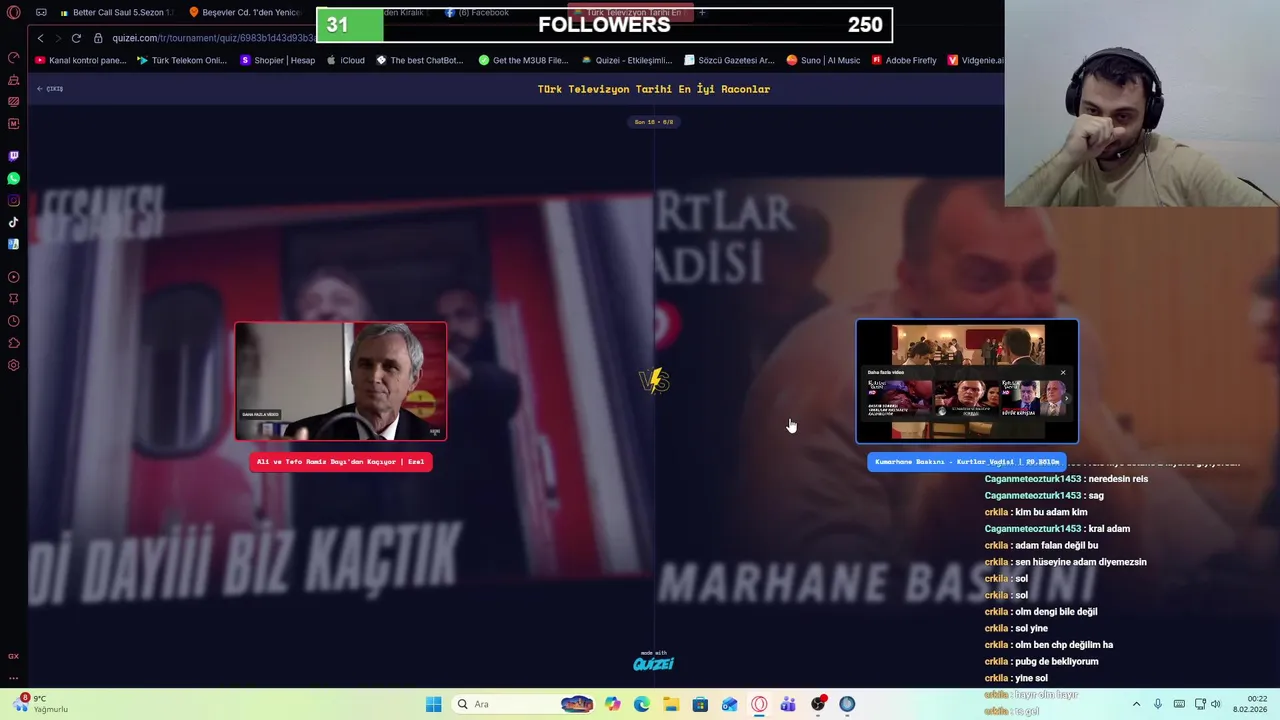Click the Quizei logo at page bottom

pyautogui.click(x=654, y=663)
